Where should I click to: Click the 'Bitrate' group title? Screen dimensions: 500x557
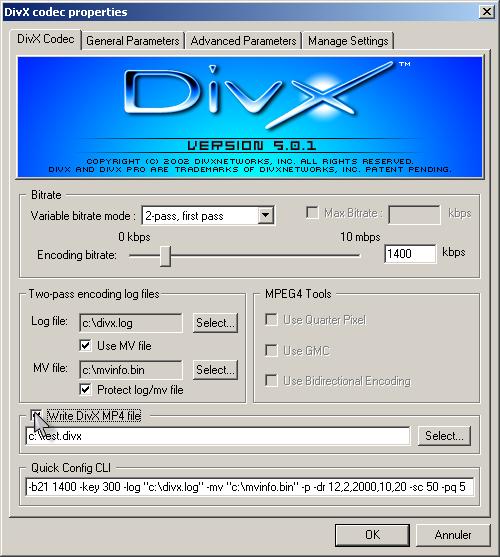(46, 195)
